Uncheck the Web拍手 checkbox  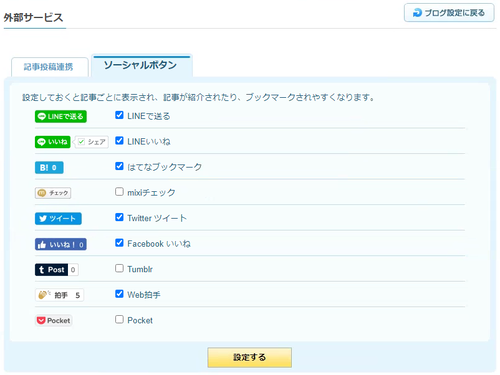(x=119, y=294)
